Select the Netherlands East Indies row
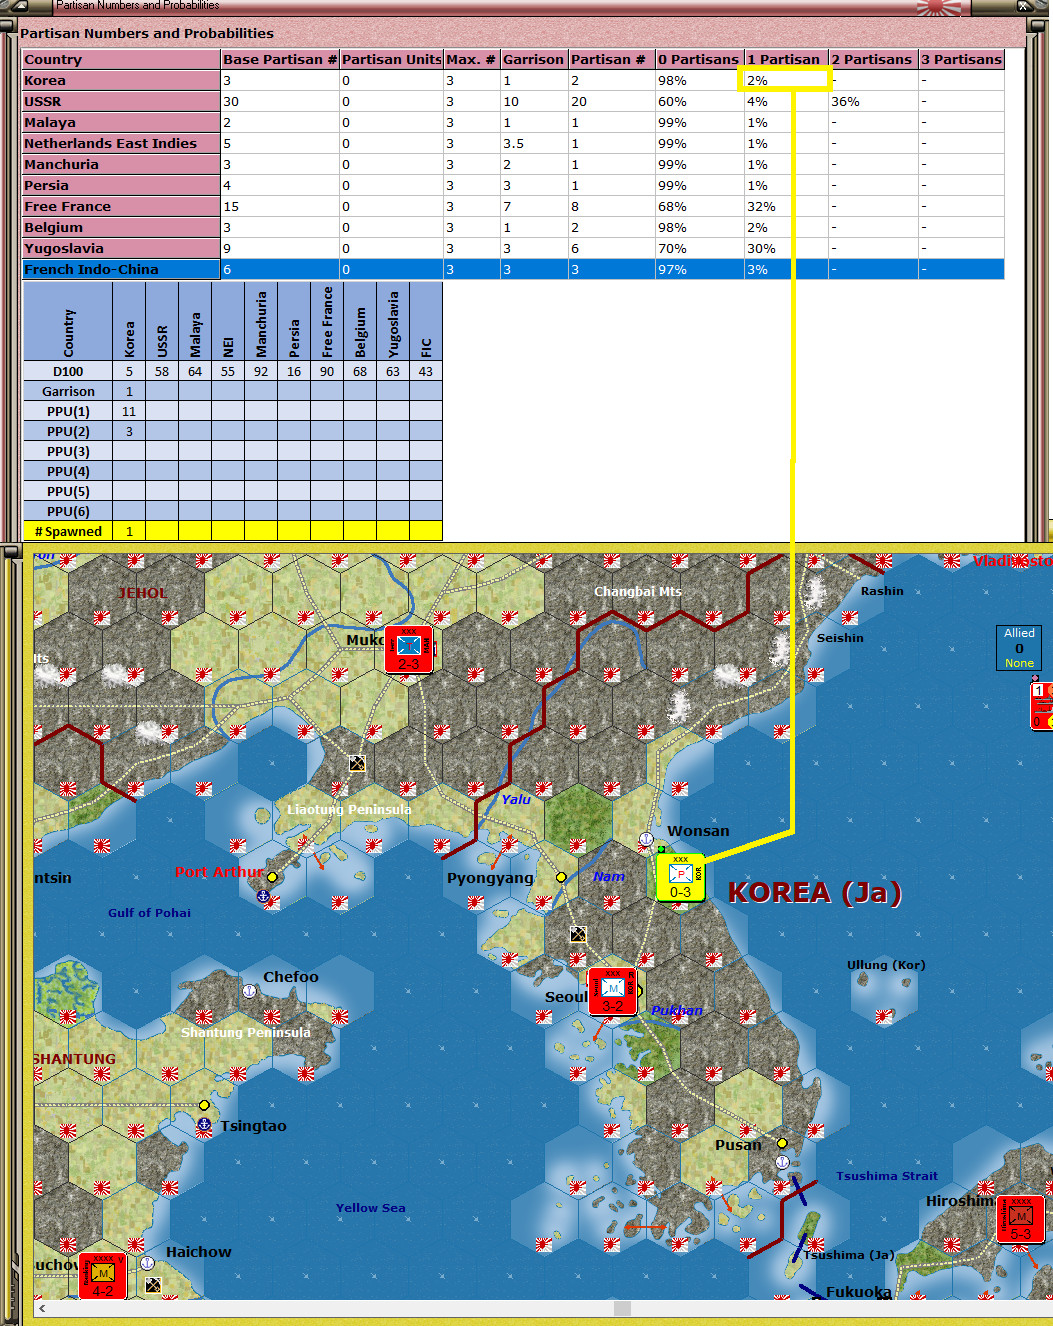 pos(513,143)
